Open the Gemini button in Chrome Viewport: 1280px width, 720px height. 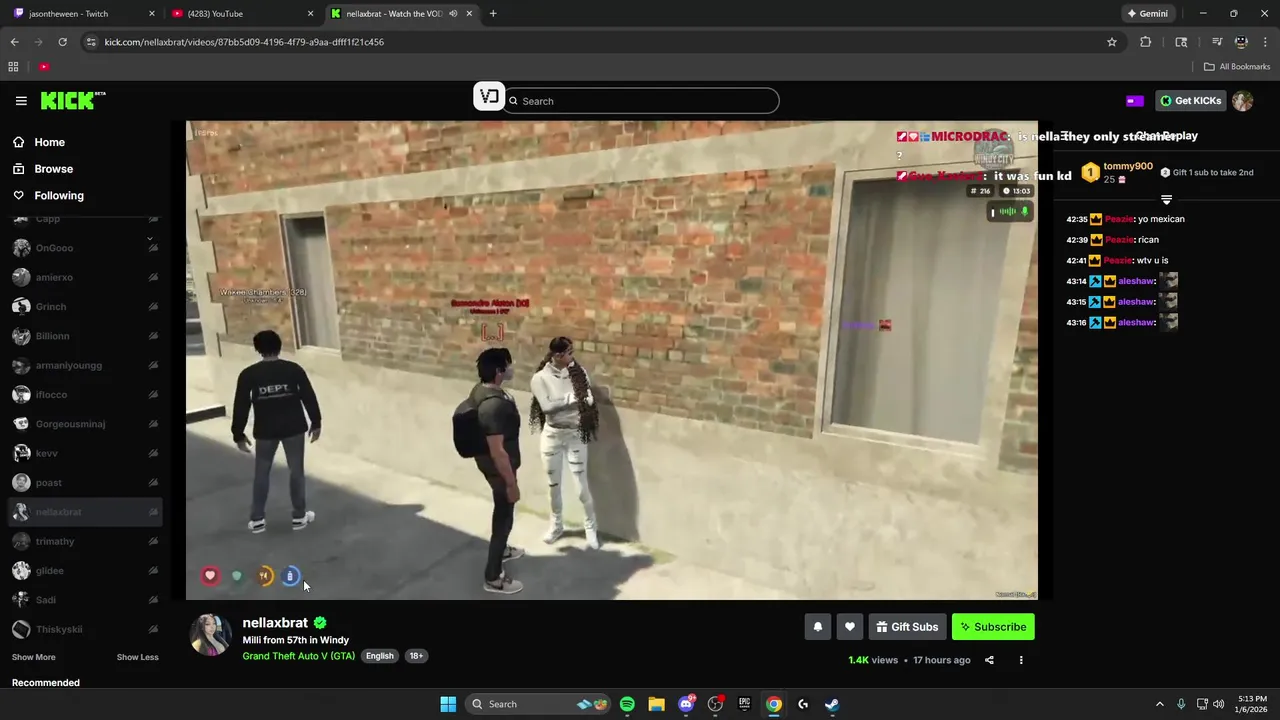(x=1147, y=14)
